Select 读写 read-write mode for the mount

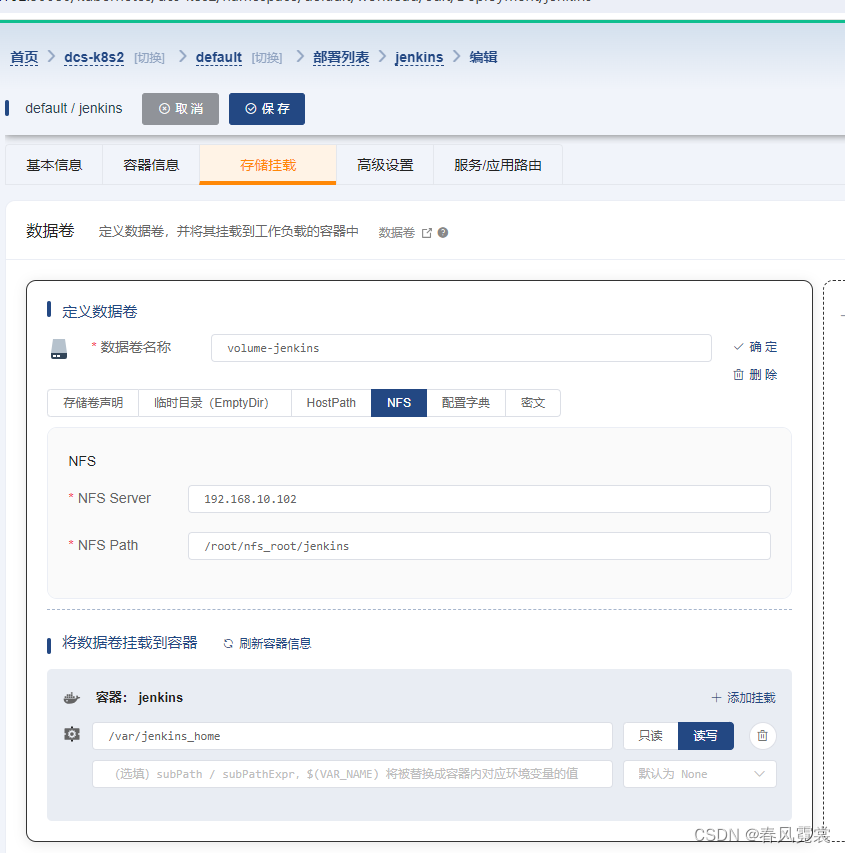pos(705,734)
